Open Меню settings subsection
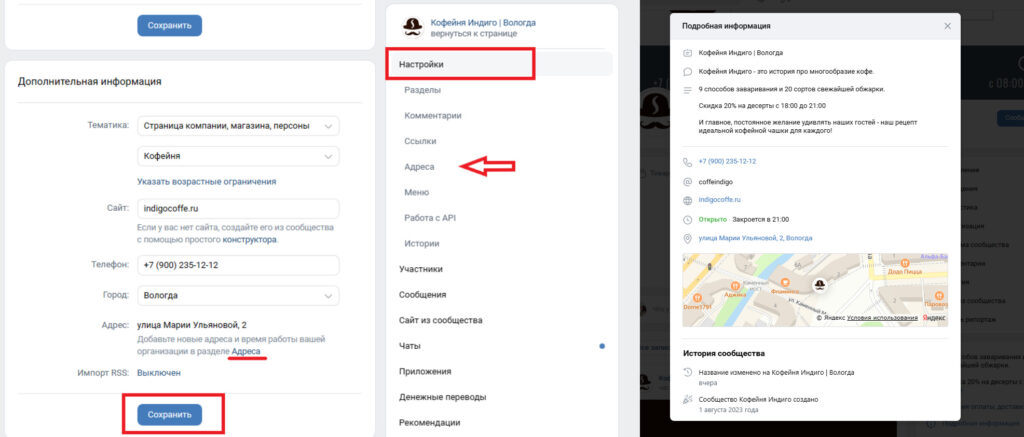The height and width of the screenshot is (437, 1024). (x=417, y=192)
